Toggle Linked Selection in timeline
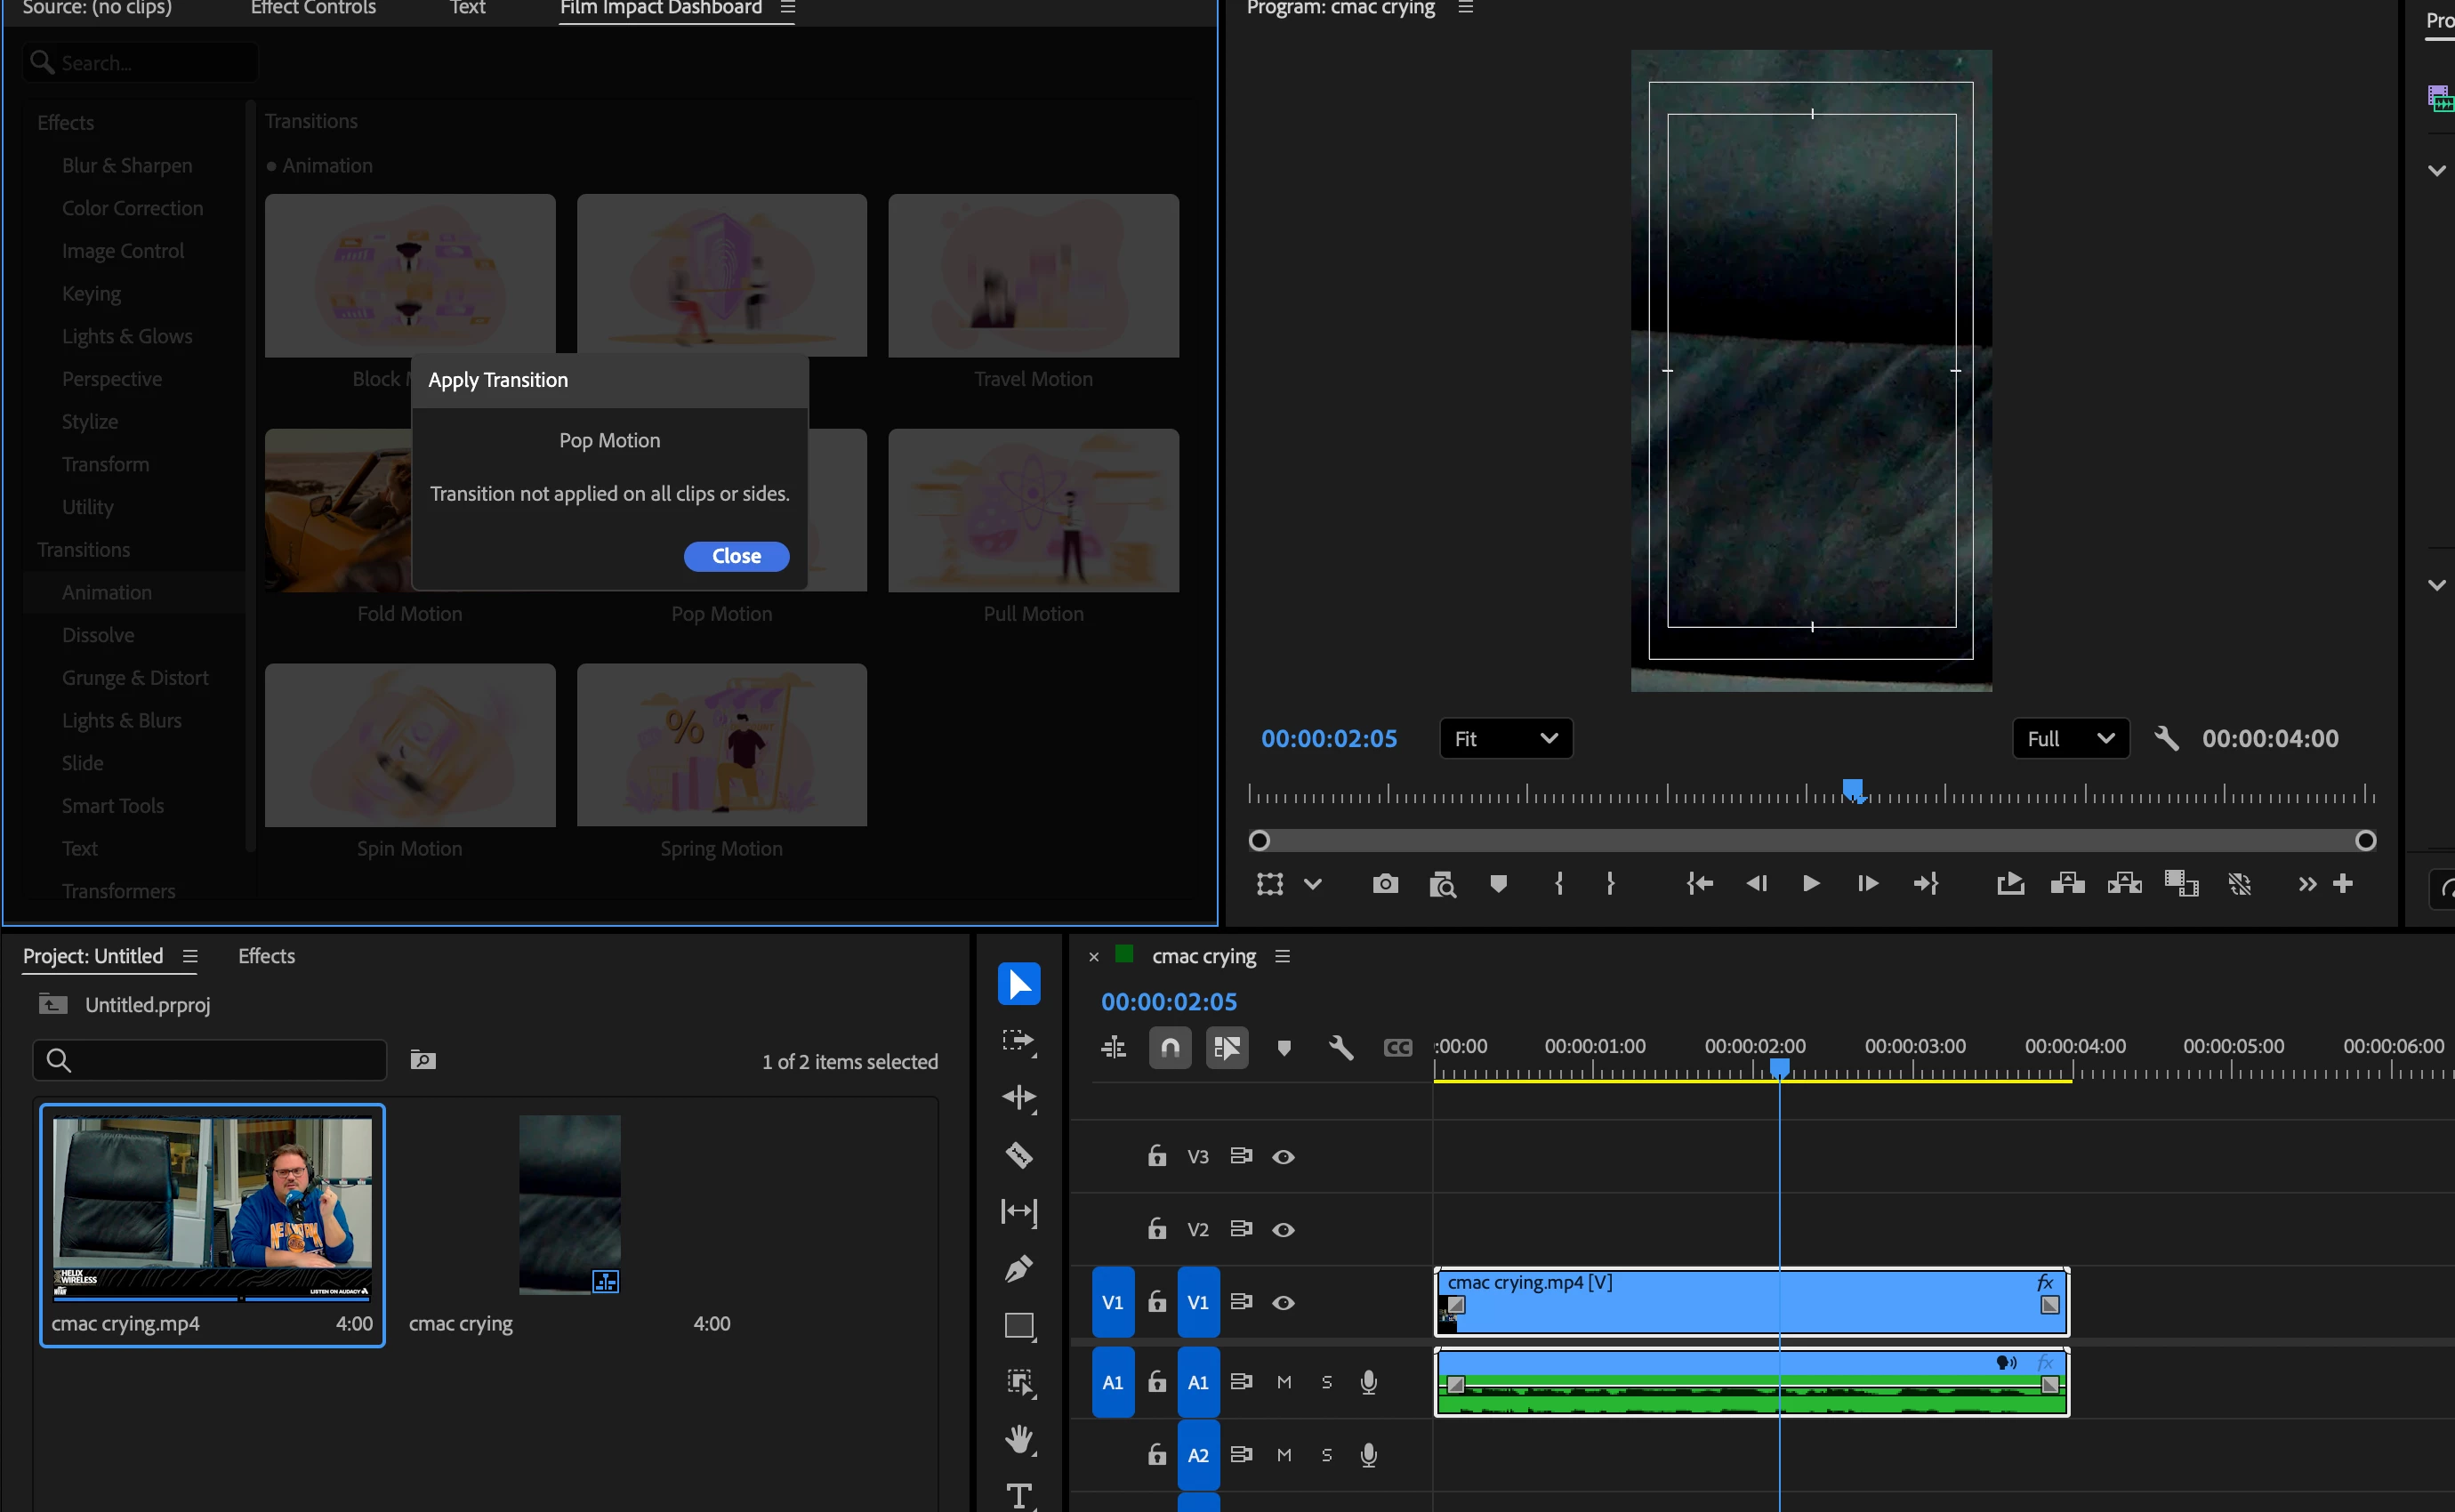The height and width of the screenshot is (1512, 2455). pos(1227,1047)
